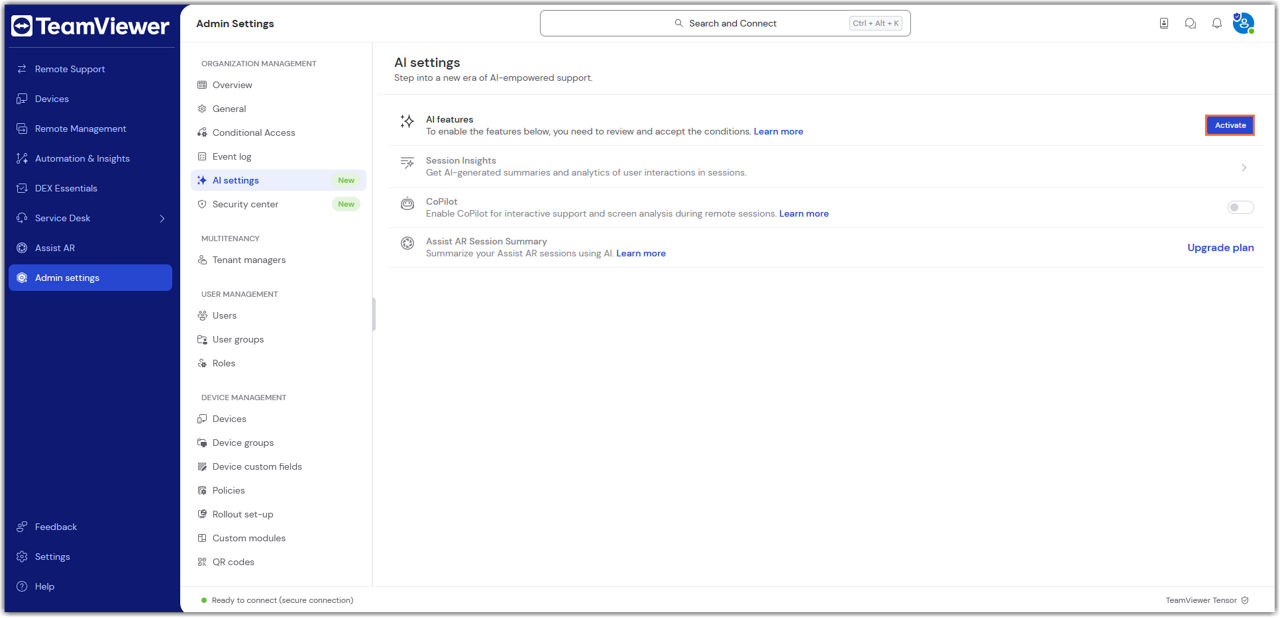The image size is (1280, 618).
Task: Click the Remote Management sidebar icon
Action: (x=22, y=129)
